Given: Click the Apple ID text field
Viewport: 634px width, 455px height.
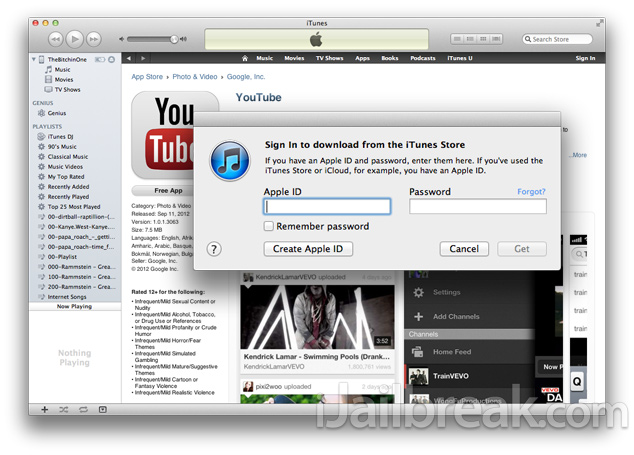Looking at the screenshot, I should tap(327, 207).
